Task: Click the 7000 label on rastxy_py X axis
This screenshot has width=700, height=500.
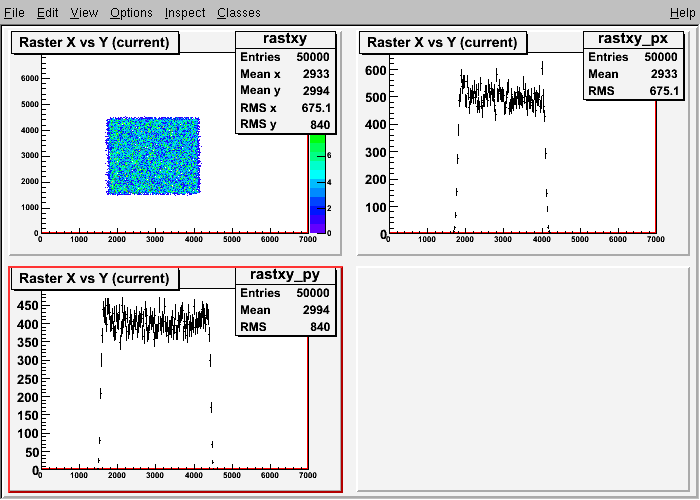Action: (308, 475)
